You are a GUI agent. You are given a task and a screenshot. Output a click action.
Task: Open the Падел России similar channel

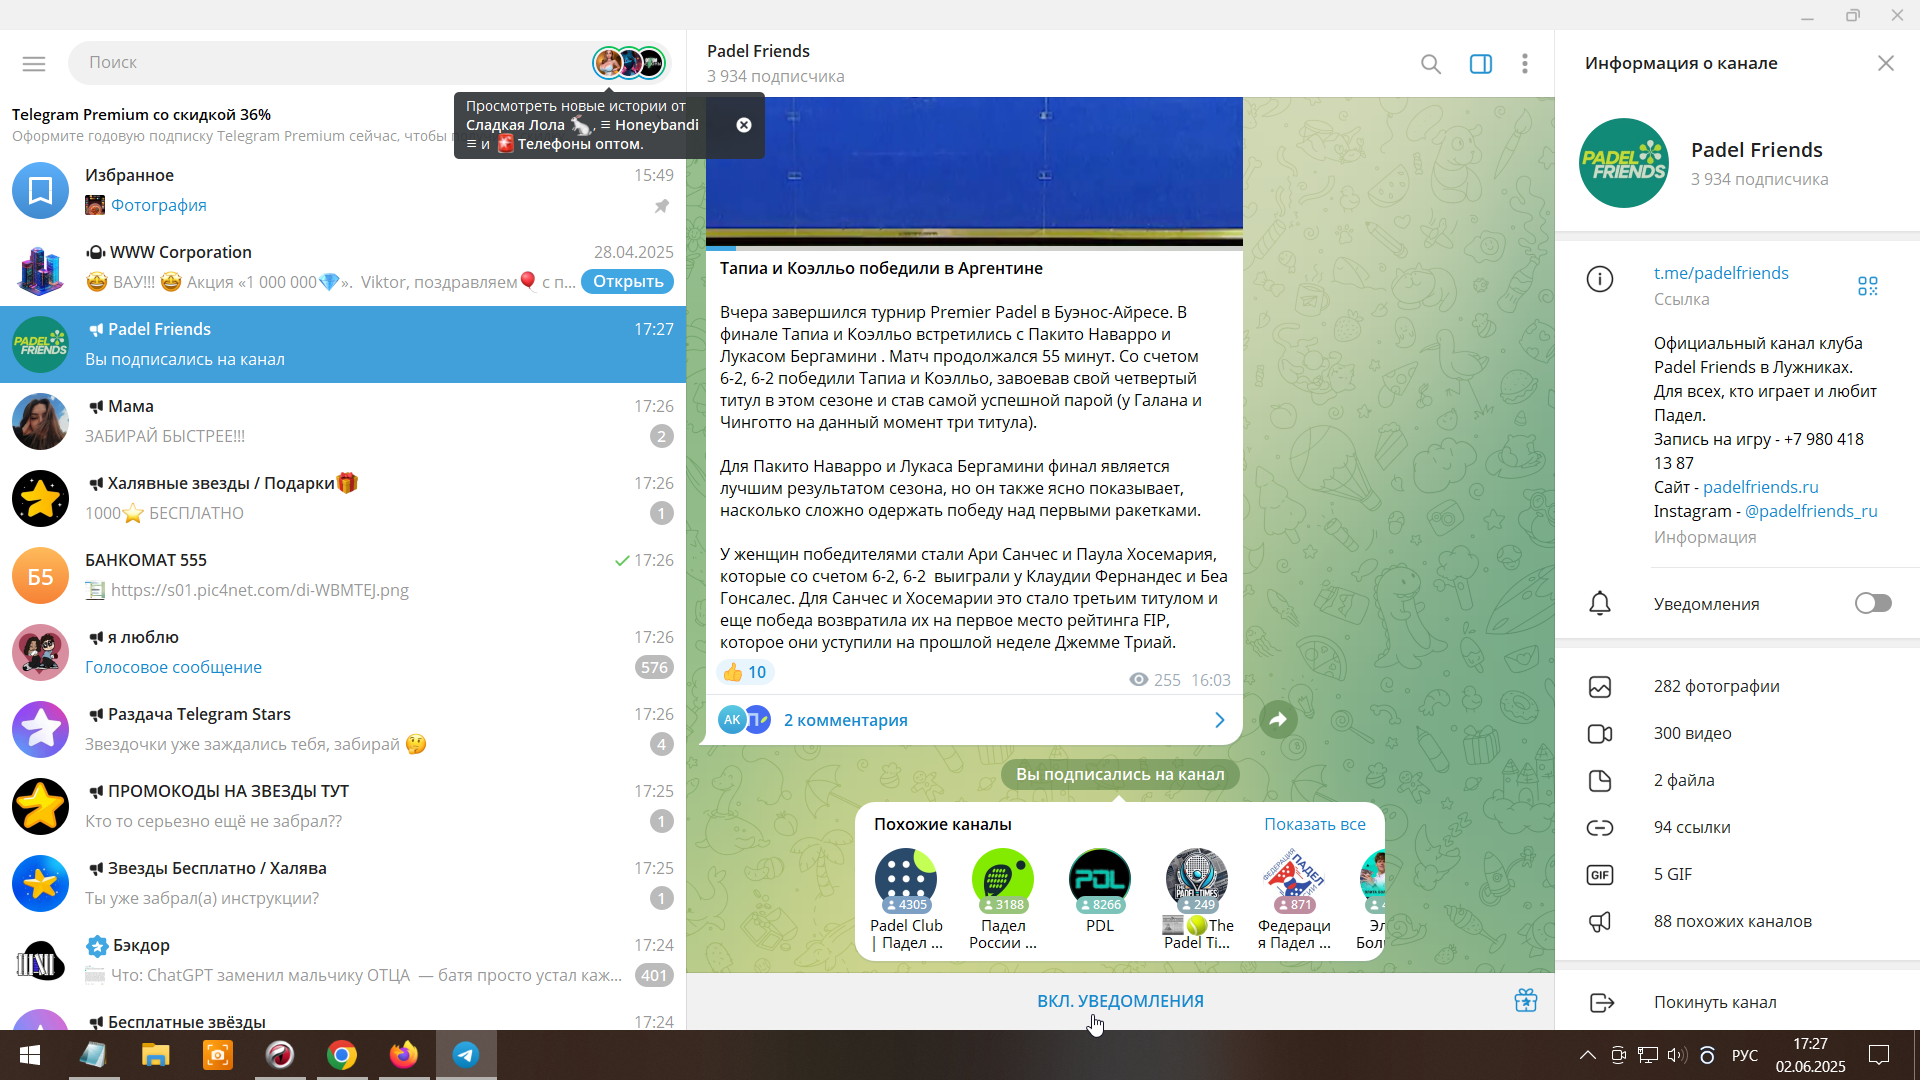click(1003, 900)
